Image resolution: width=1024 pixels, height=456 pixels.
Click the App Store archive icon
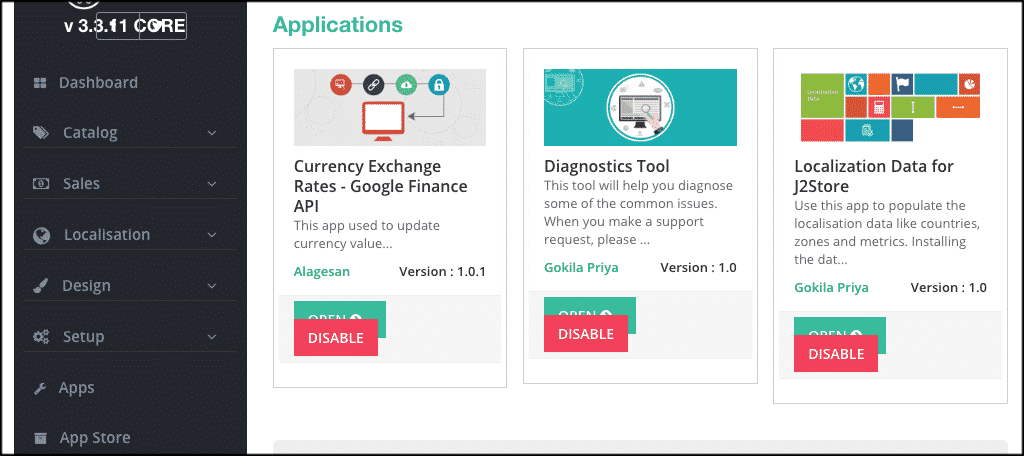click(40, 438)
